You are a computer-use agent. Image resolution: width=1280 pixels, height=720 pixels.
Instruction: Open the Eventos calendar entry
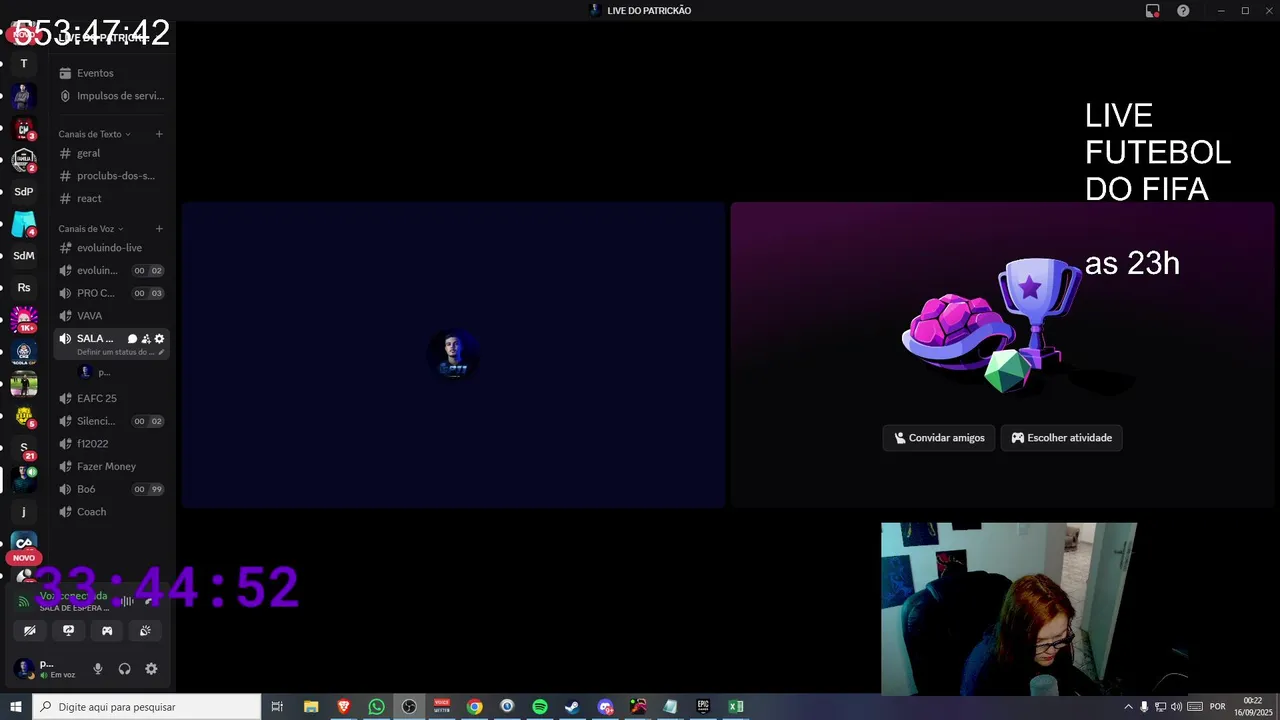point(110,73)
